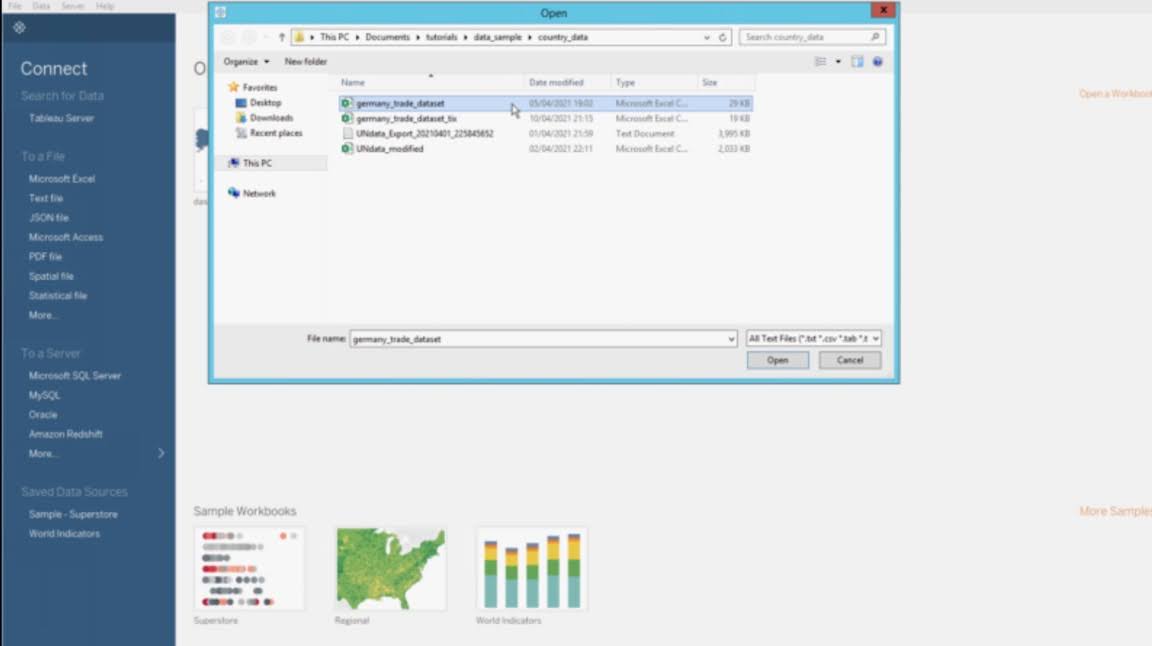
Task: Select Network in the navigation pane
Action: [259, 194]
